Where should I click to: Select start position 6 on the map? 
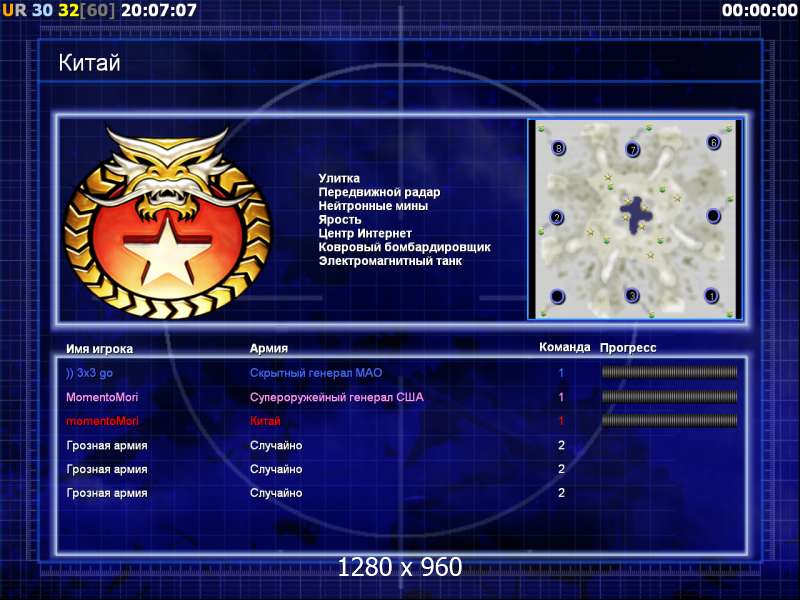(x=713, y=142)
